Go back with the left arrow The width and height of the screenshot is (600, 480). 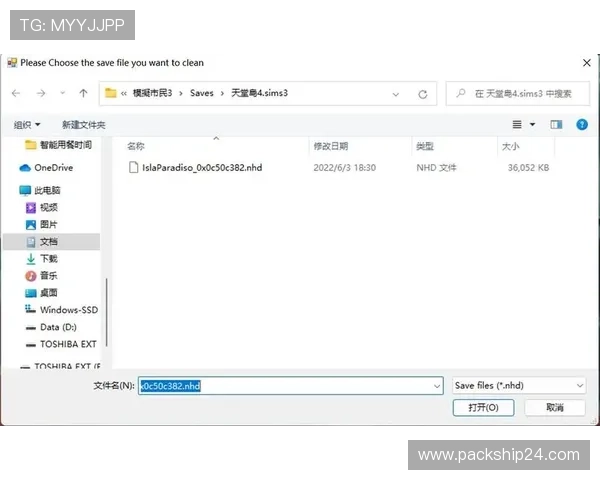16,93
